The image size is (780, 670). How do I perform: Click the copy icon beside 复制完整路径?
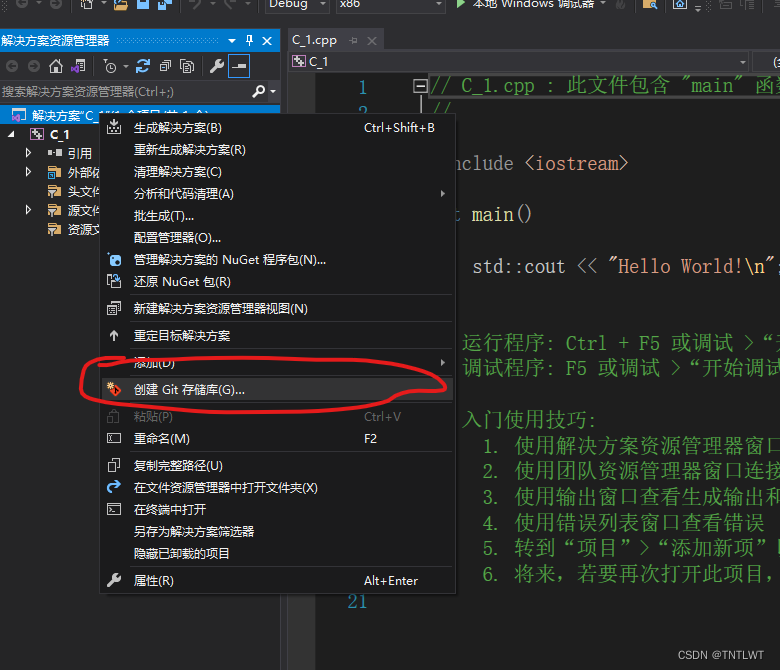114,466
